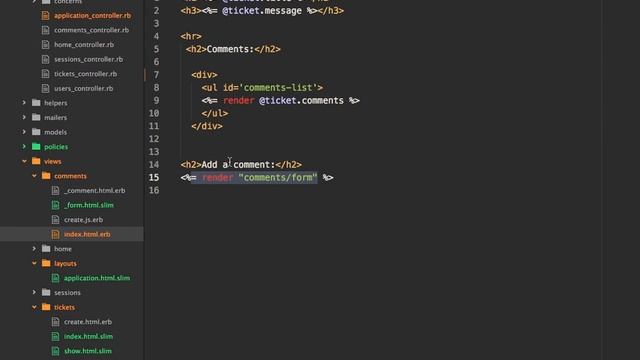This screenshot has height=360, width=640.
Task: Click the helpers folder icon
Action: point(36,102)
